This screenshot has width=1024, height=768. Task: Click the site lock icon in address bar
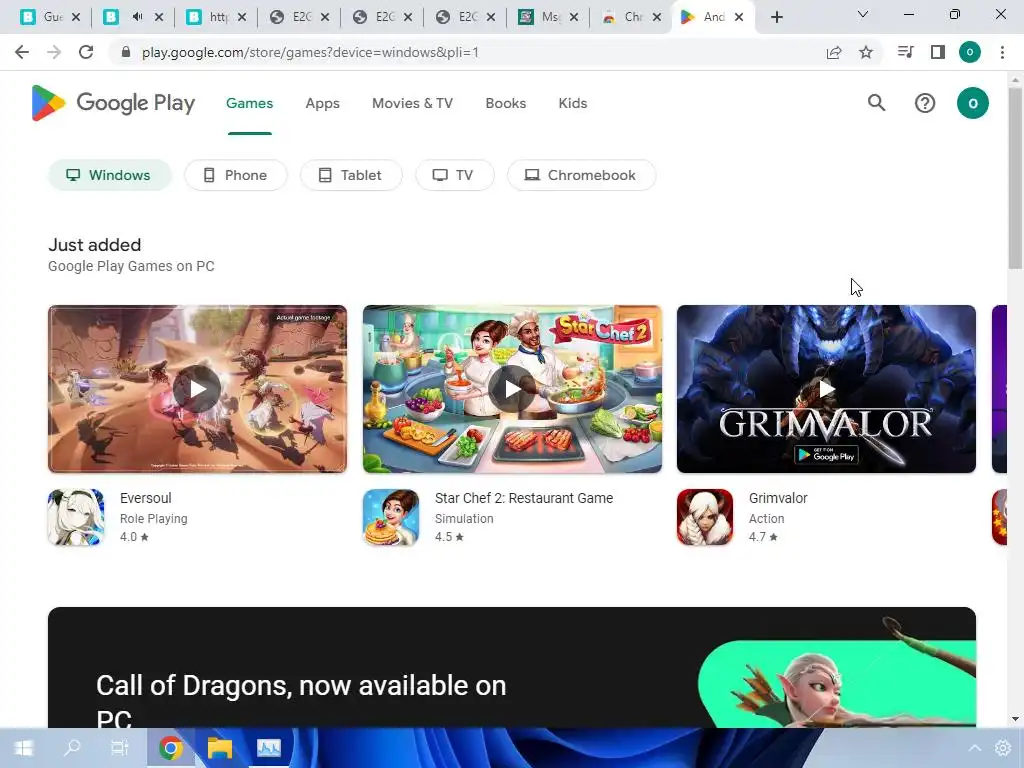pos(126,52)
